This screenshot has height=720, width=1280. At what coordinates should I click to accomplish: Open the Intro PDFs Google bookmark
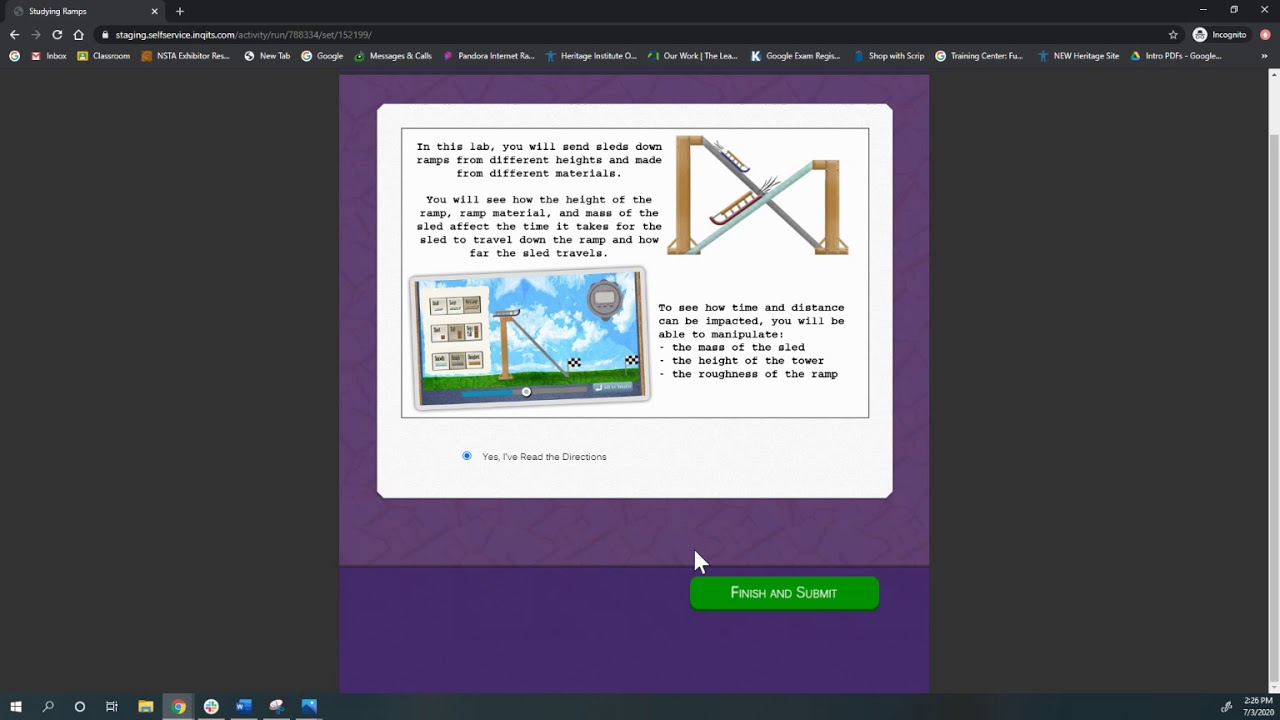1176,56
